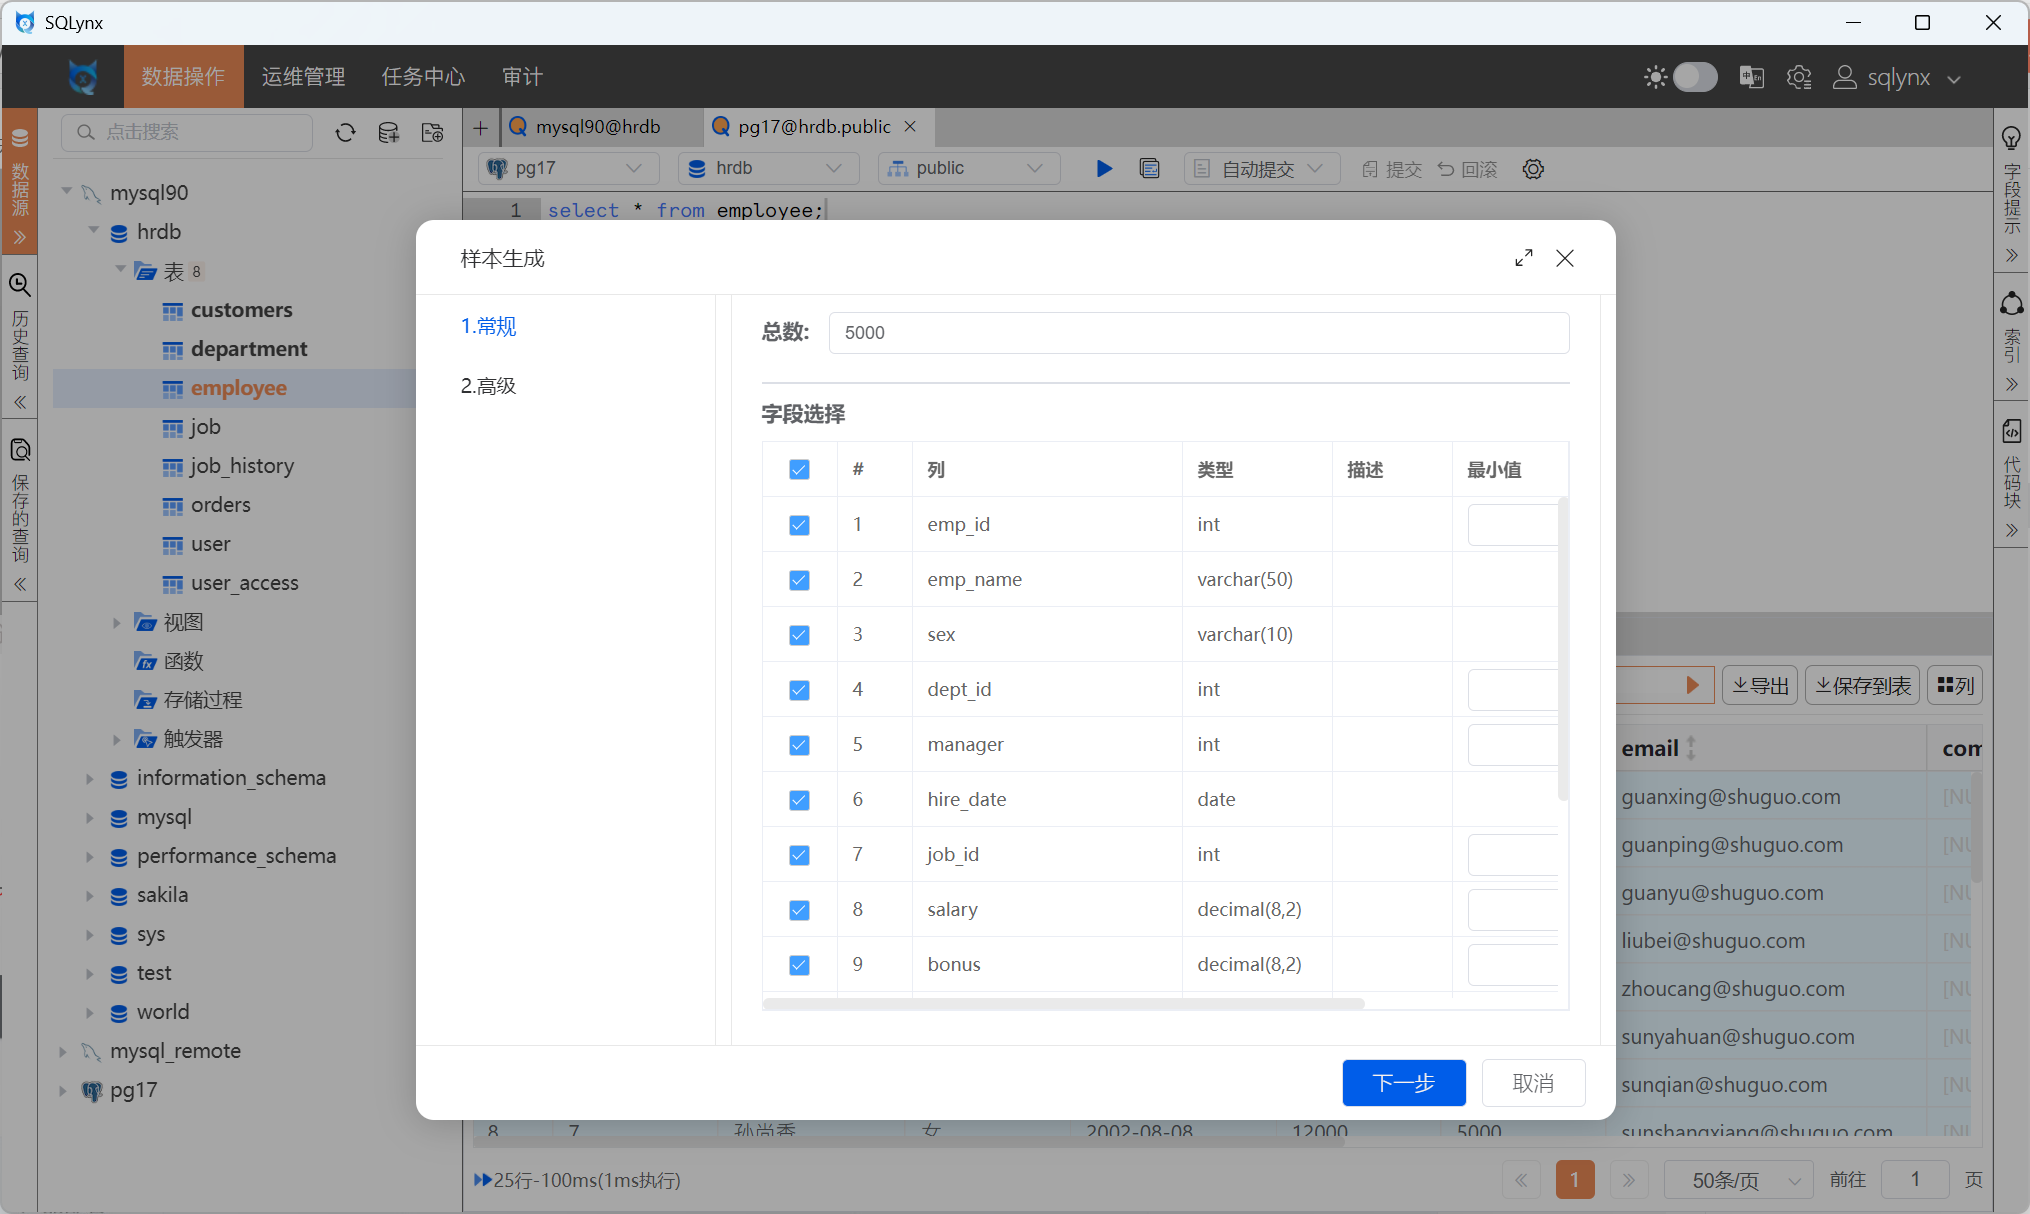Open settings gear in top bar
Image resolution: width=2030 pixels, height=1214 pixels.
(1799, 77)
